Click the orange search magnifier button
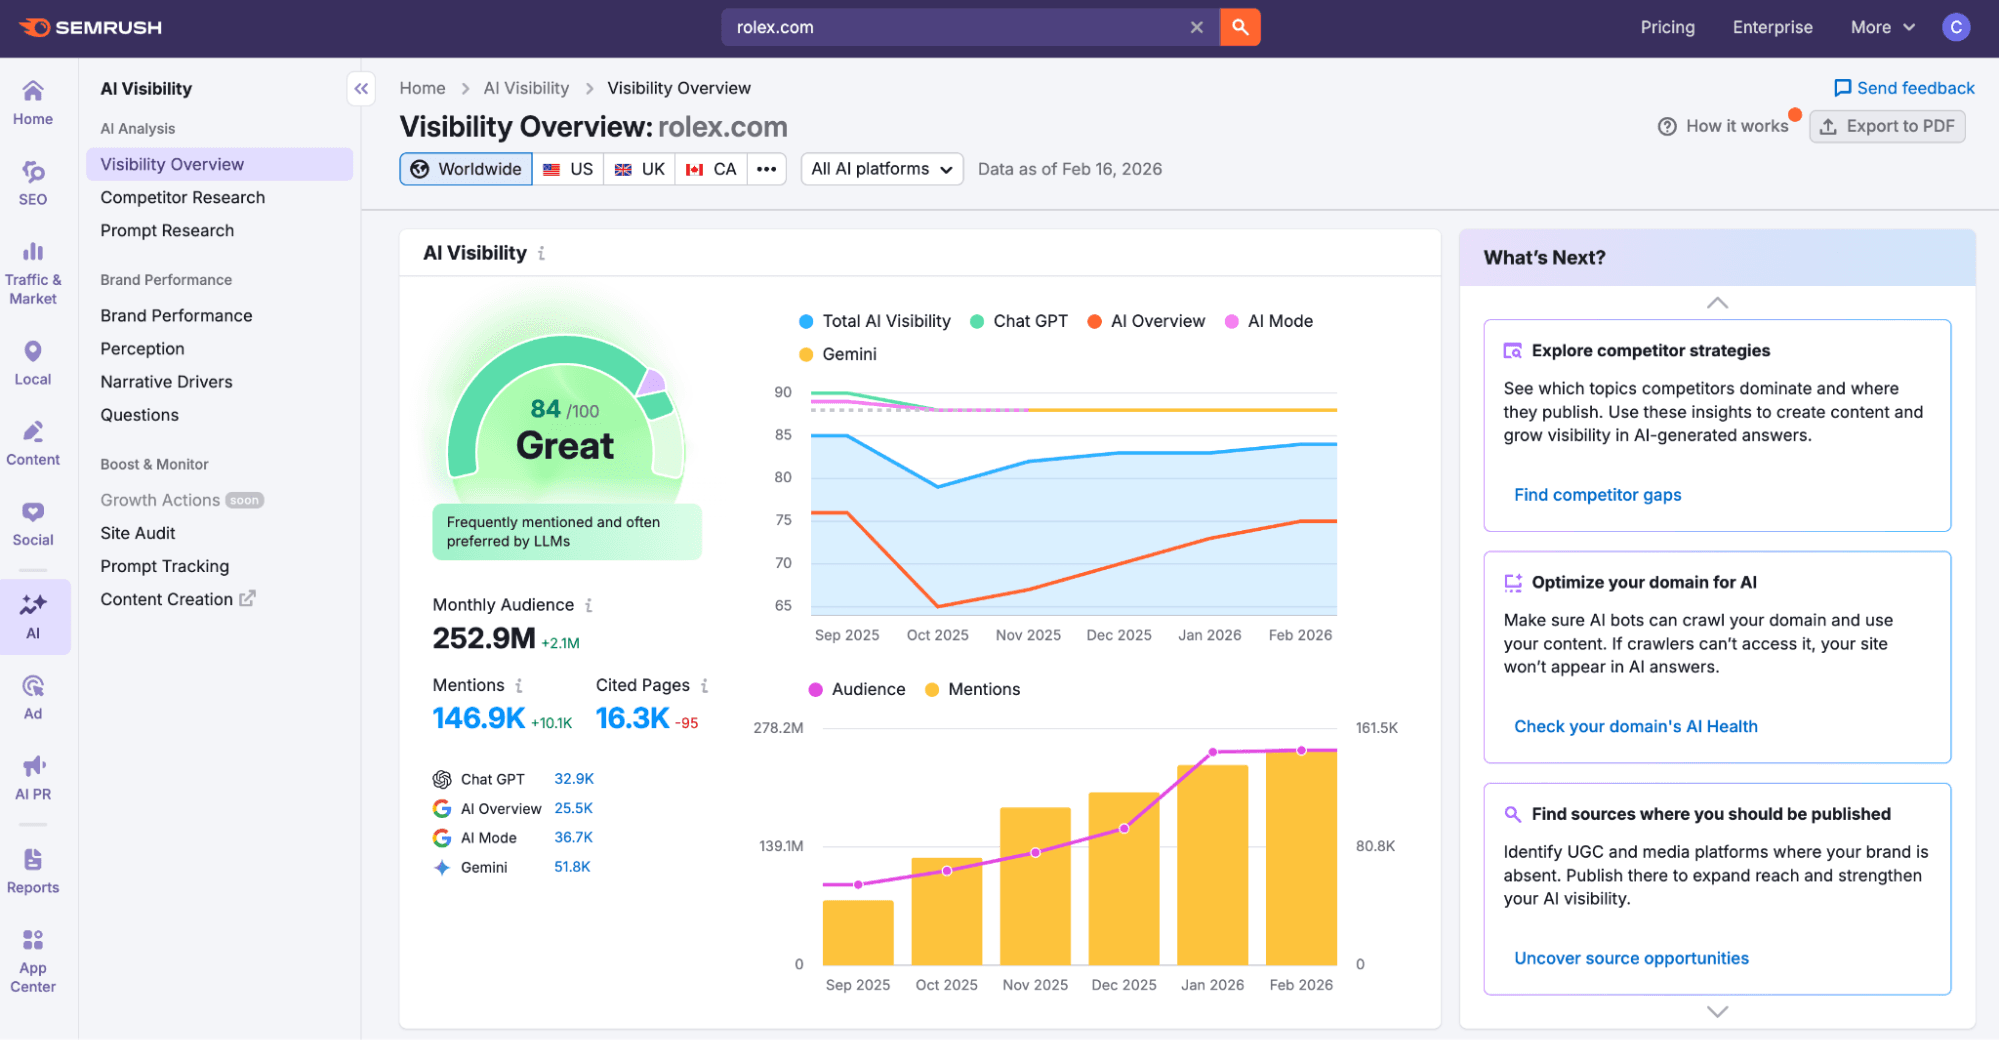The height and width of the screenshot is (1040, 1999). pos(1239,27)
